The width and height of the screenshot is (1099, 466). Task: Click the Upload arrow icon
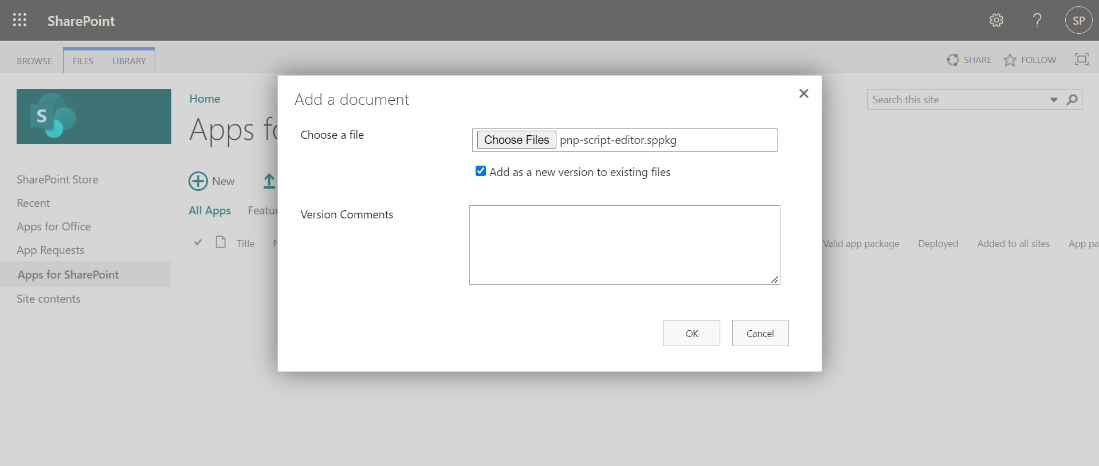(269, 181)
